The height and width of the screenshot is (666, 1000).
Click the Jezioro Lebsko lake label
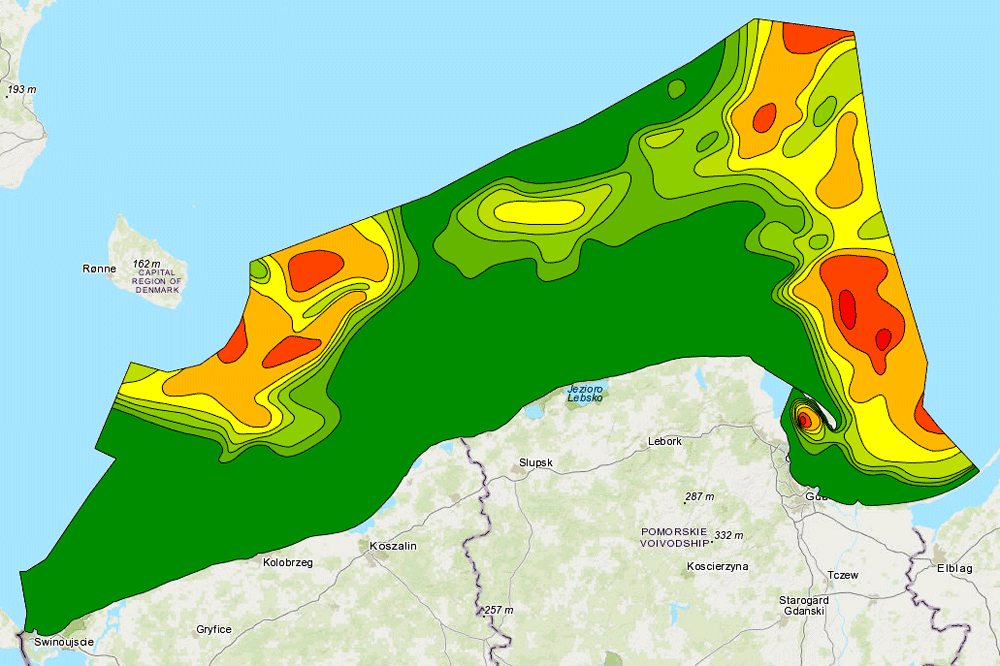[587, 393]
